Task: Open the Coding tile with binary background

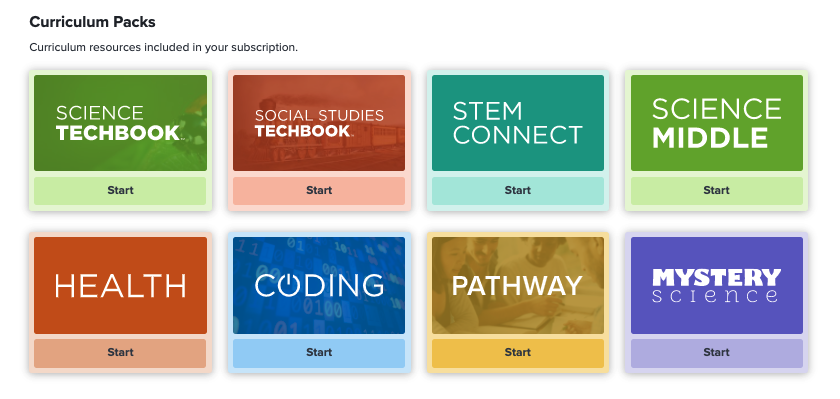Action: click(x=319, y=285)
